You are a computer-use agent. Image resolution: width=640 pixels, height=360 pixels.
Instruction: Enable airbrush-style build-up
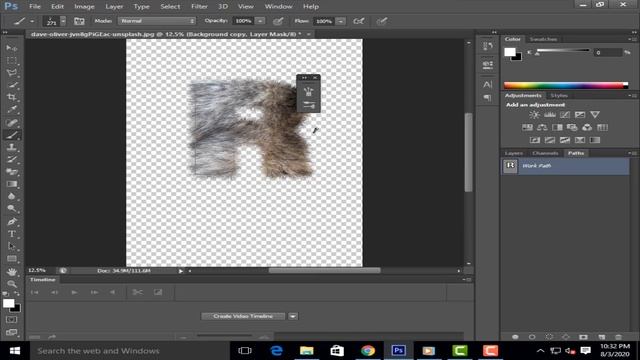tap(359, 21)
